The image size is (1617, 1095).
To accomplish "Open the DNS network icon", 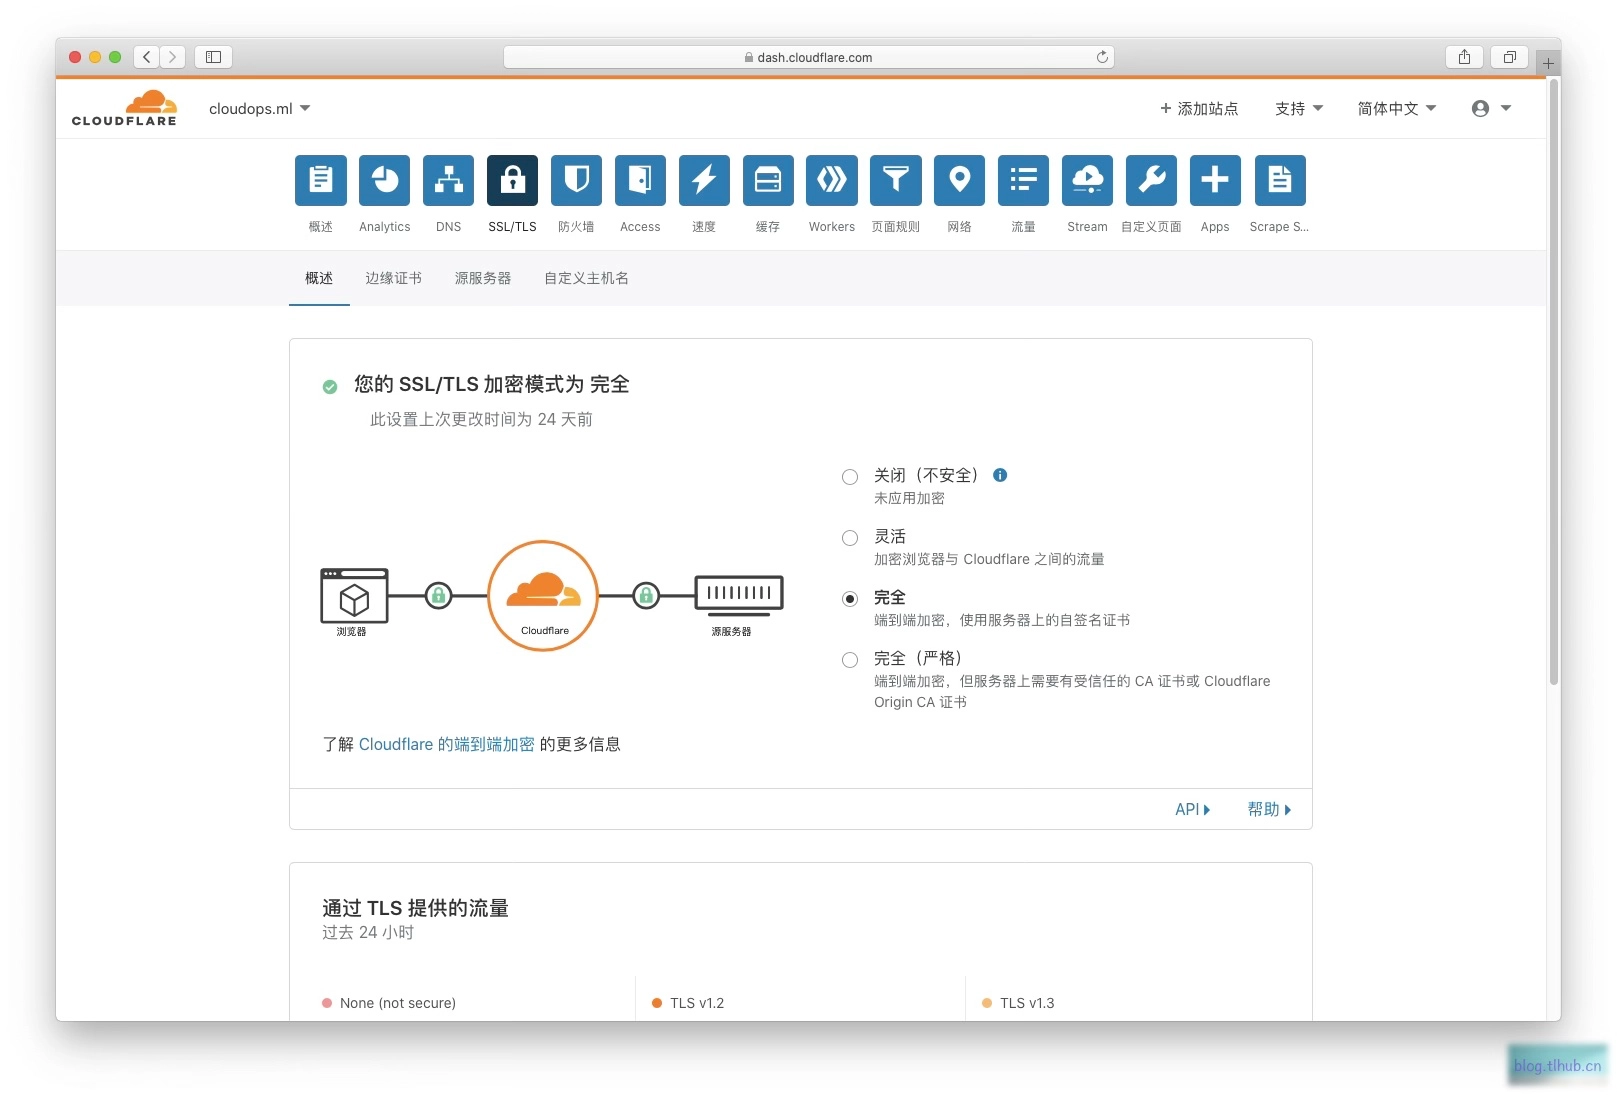I will pyautogui.click(x=448, y=180).
